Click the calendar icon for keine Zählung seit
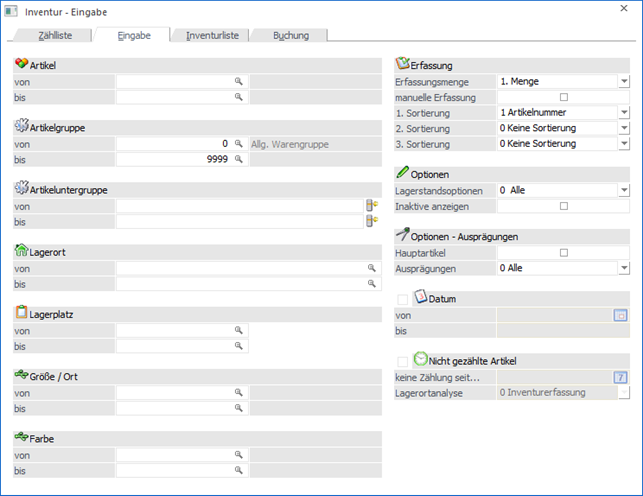The width and height of the screenshot is (643, 496). pos(621,377)
